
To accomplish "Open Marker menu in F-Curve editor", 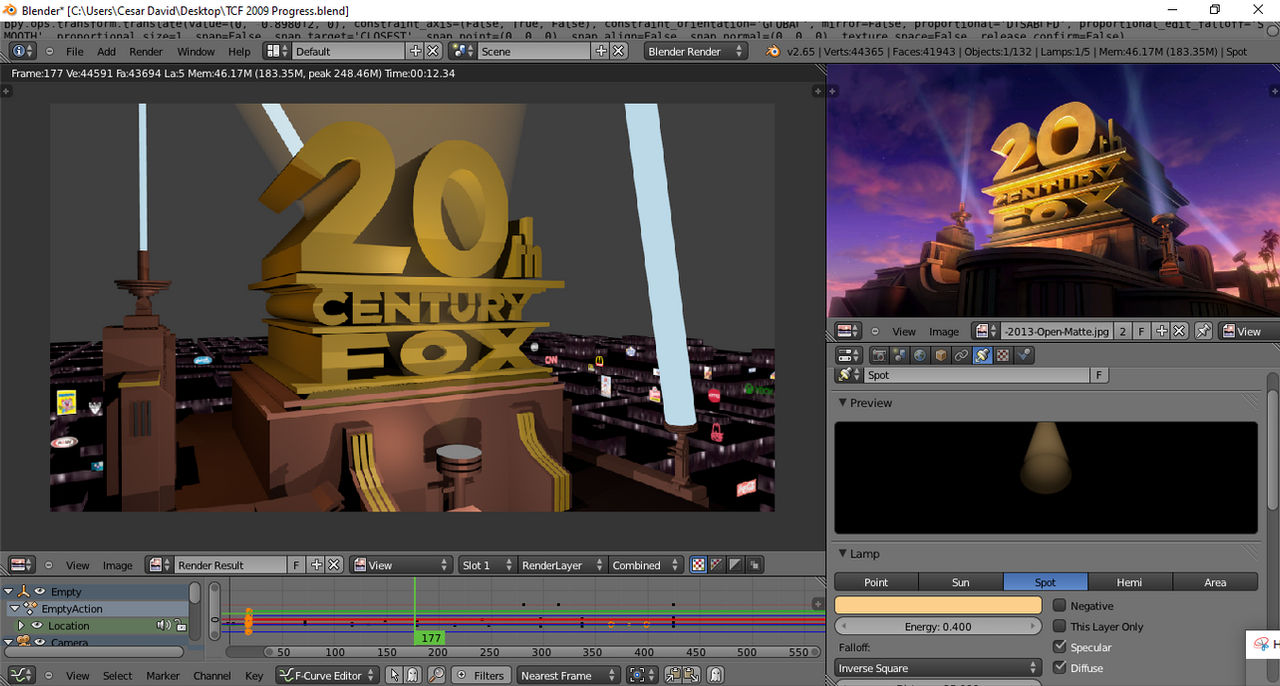I will point(163,675).
